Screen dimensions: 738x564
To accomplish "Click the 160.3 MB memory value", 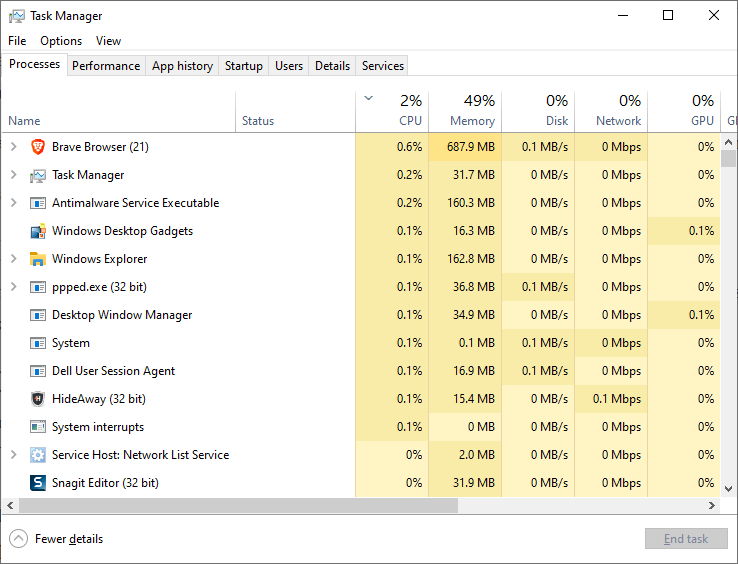I will pos(471,203).
